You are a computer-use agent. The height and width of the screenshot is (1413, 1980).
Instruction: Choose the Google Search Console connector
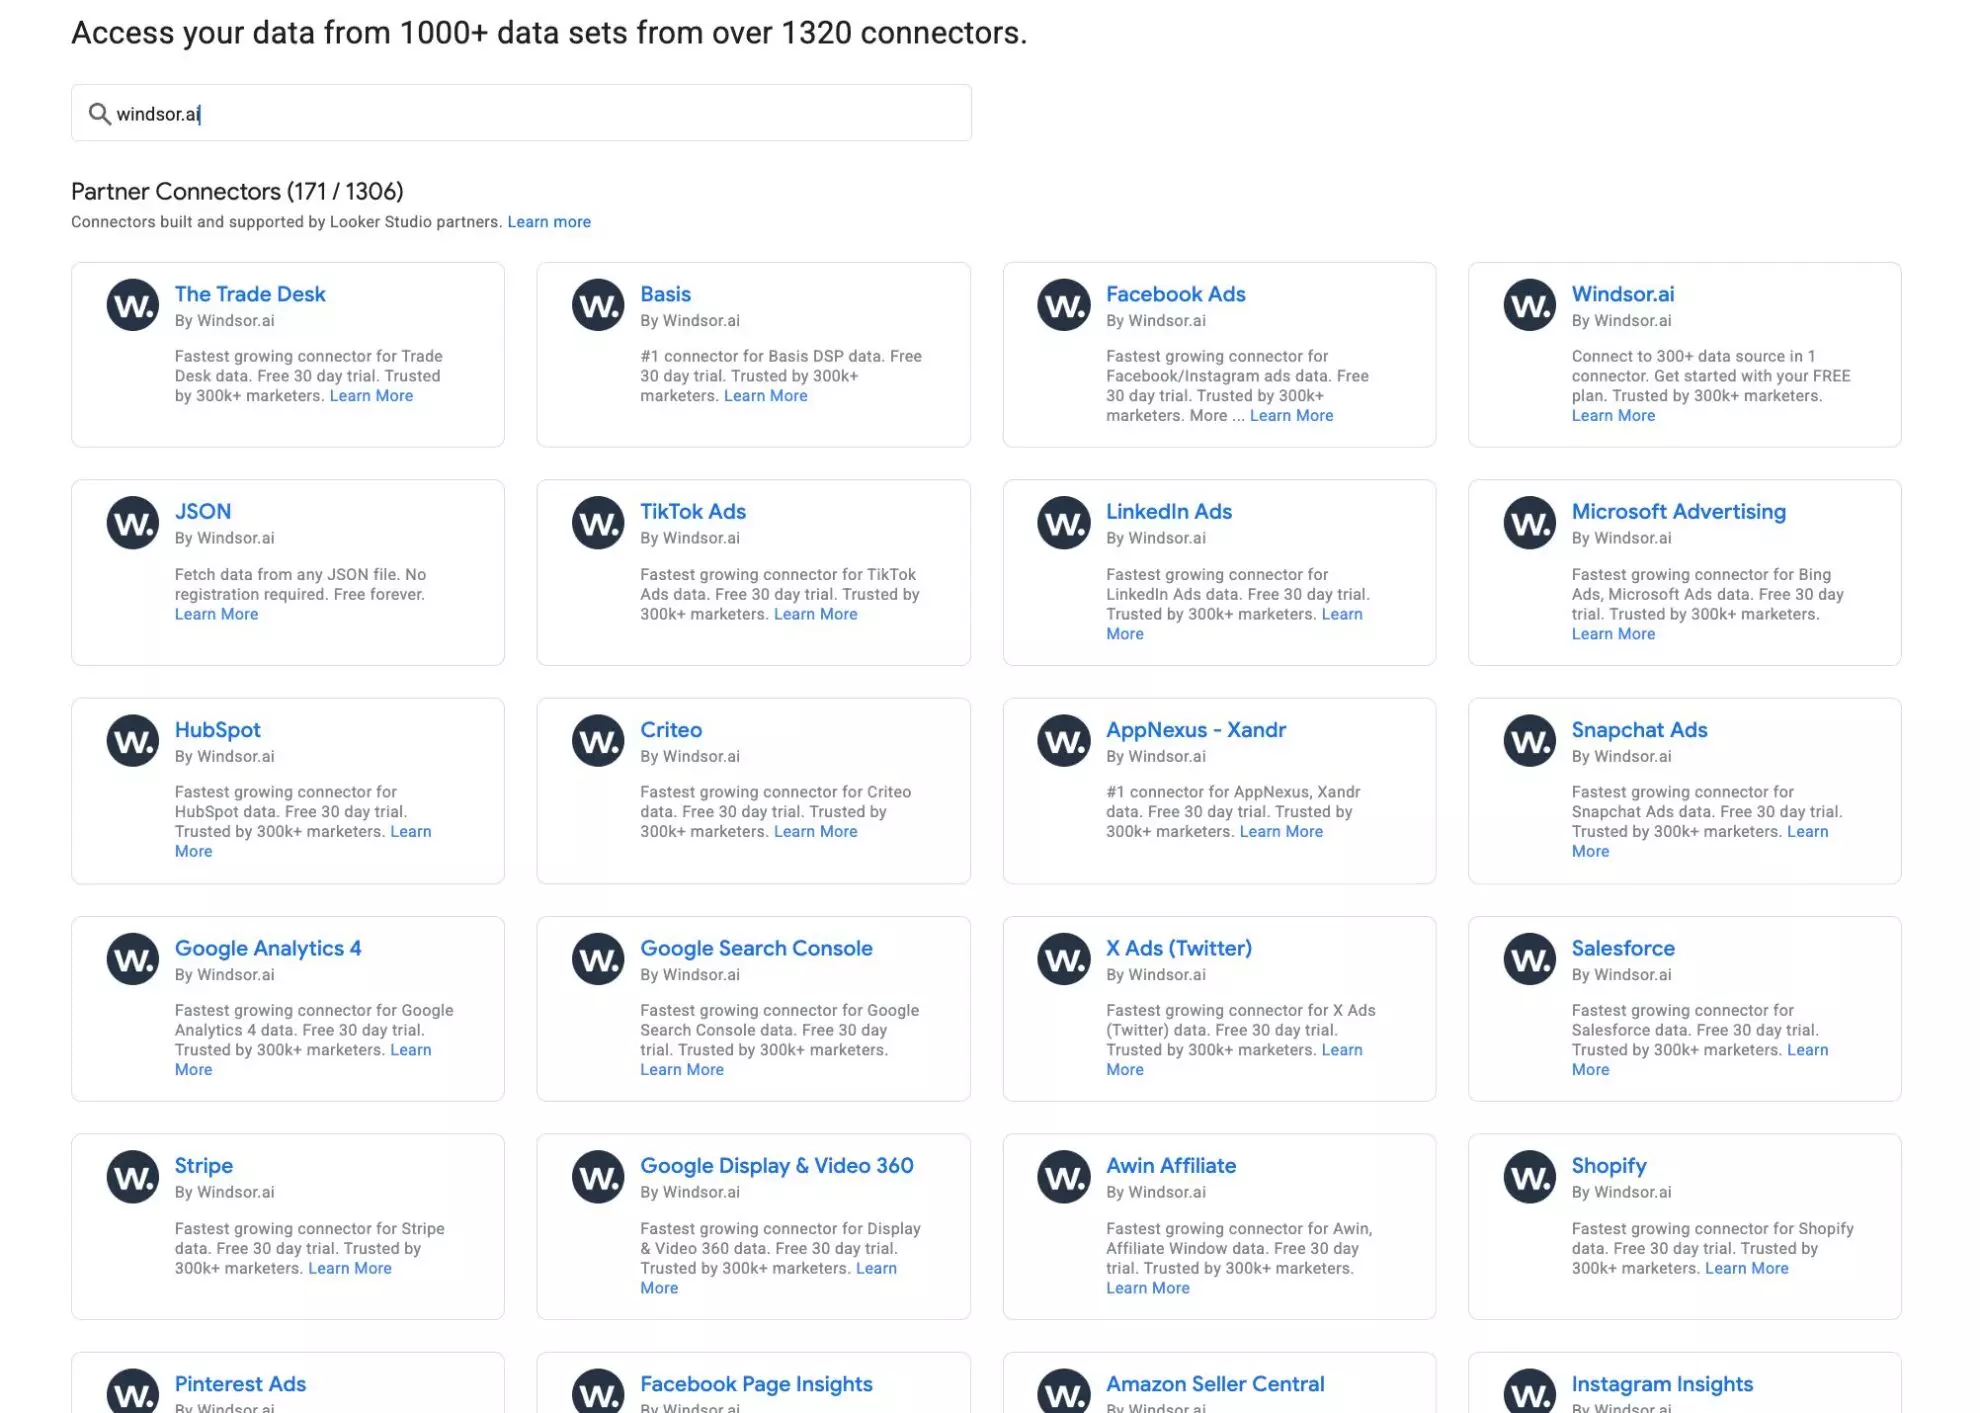[756, 948]
